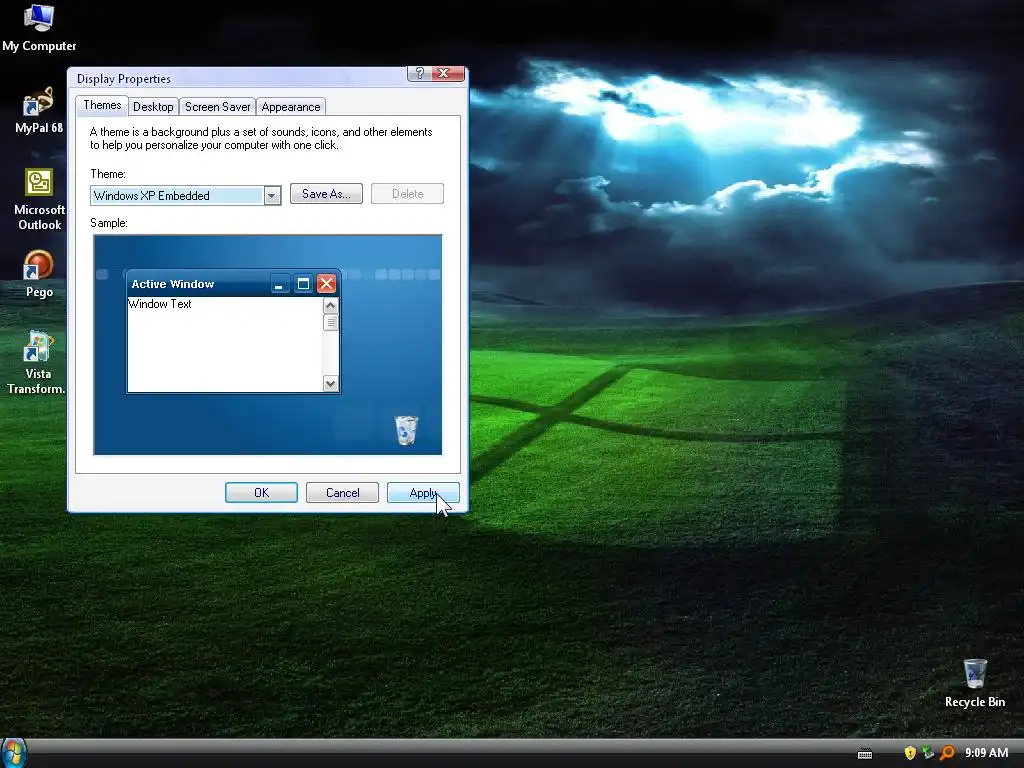Select the Microsoft Outlook desktop icon
The height and width of the screenshot is (768, 1024).
pyautogui.click(x=39, y=199)
